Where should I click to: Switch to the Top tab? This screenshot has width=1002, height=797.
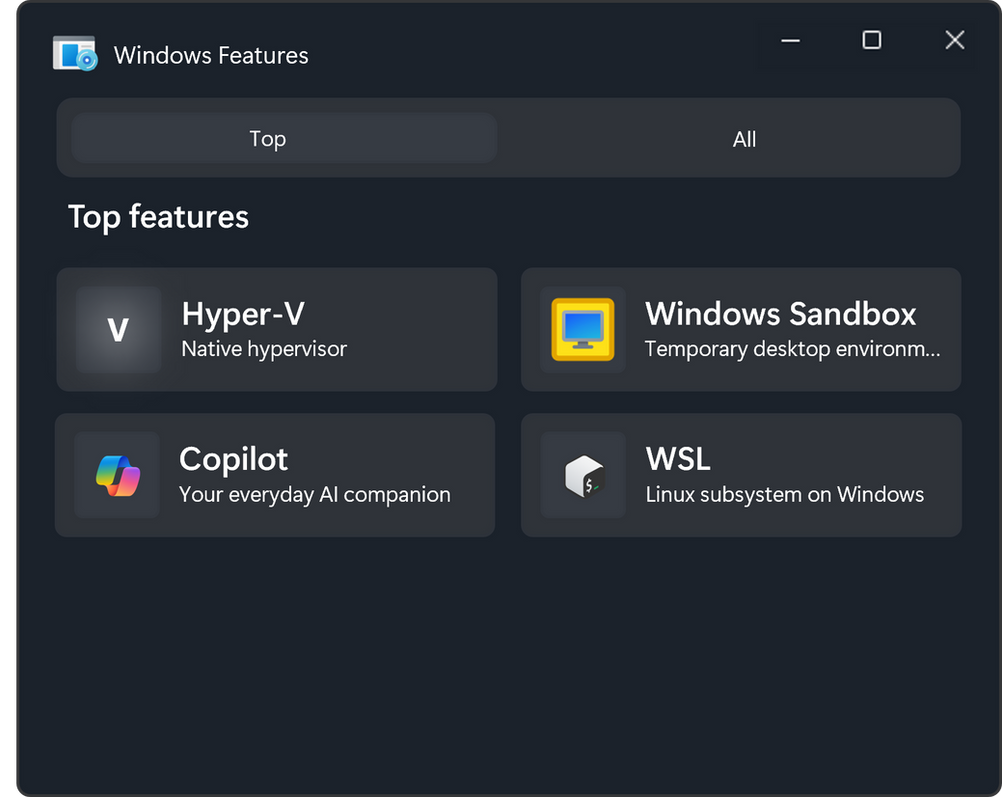(284, 138)
